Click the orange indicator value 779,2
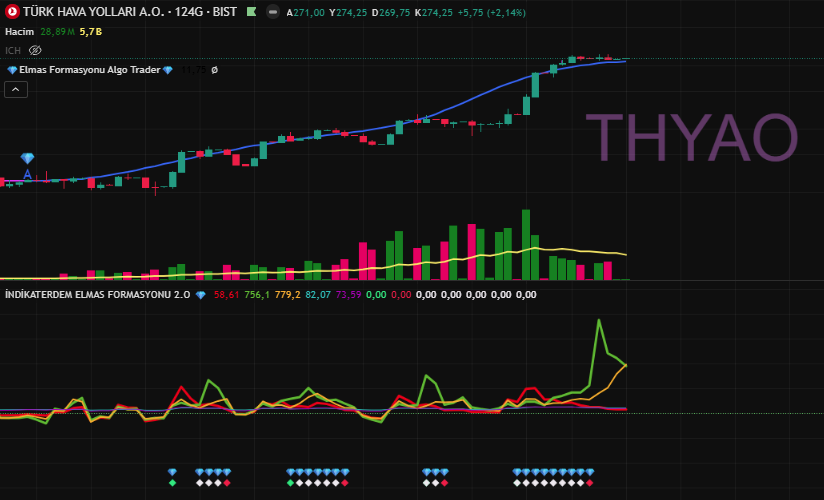 [287, 295]
